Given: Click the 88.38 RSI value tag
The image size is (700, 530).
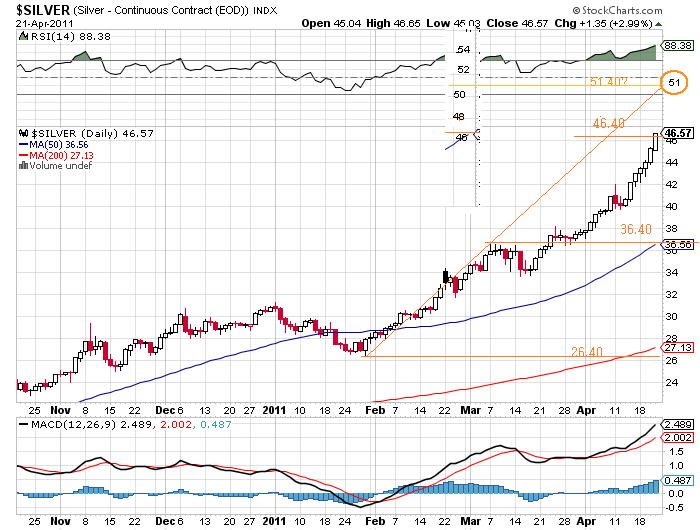Looking at the screenshot, I should click(678, 46).
